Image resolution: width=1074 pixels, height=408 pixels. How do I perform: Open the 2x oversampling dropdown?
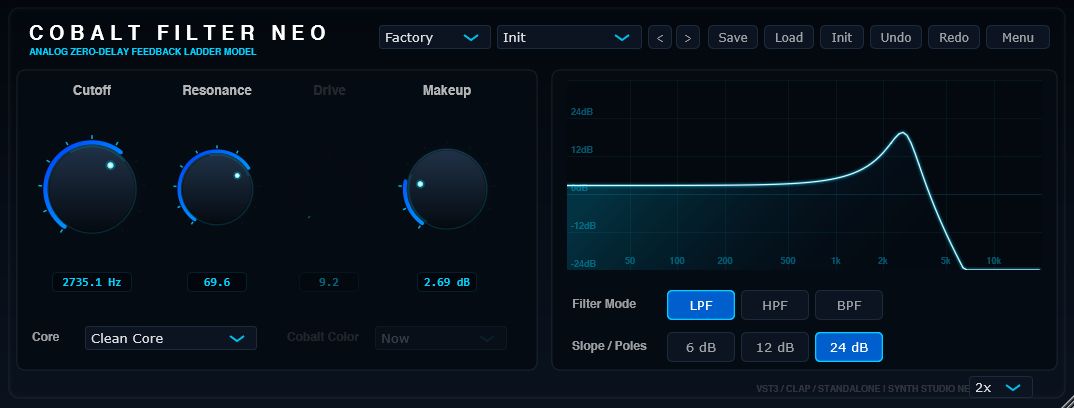click(x=1001, y=387)
